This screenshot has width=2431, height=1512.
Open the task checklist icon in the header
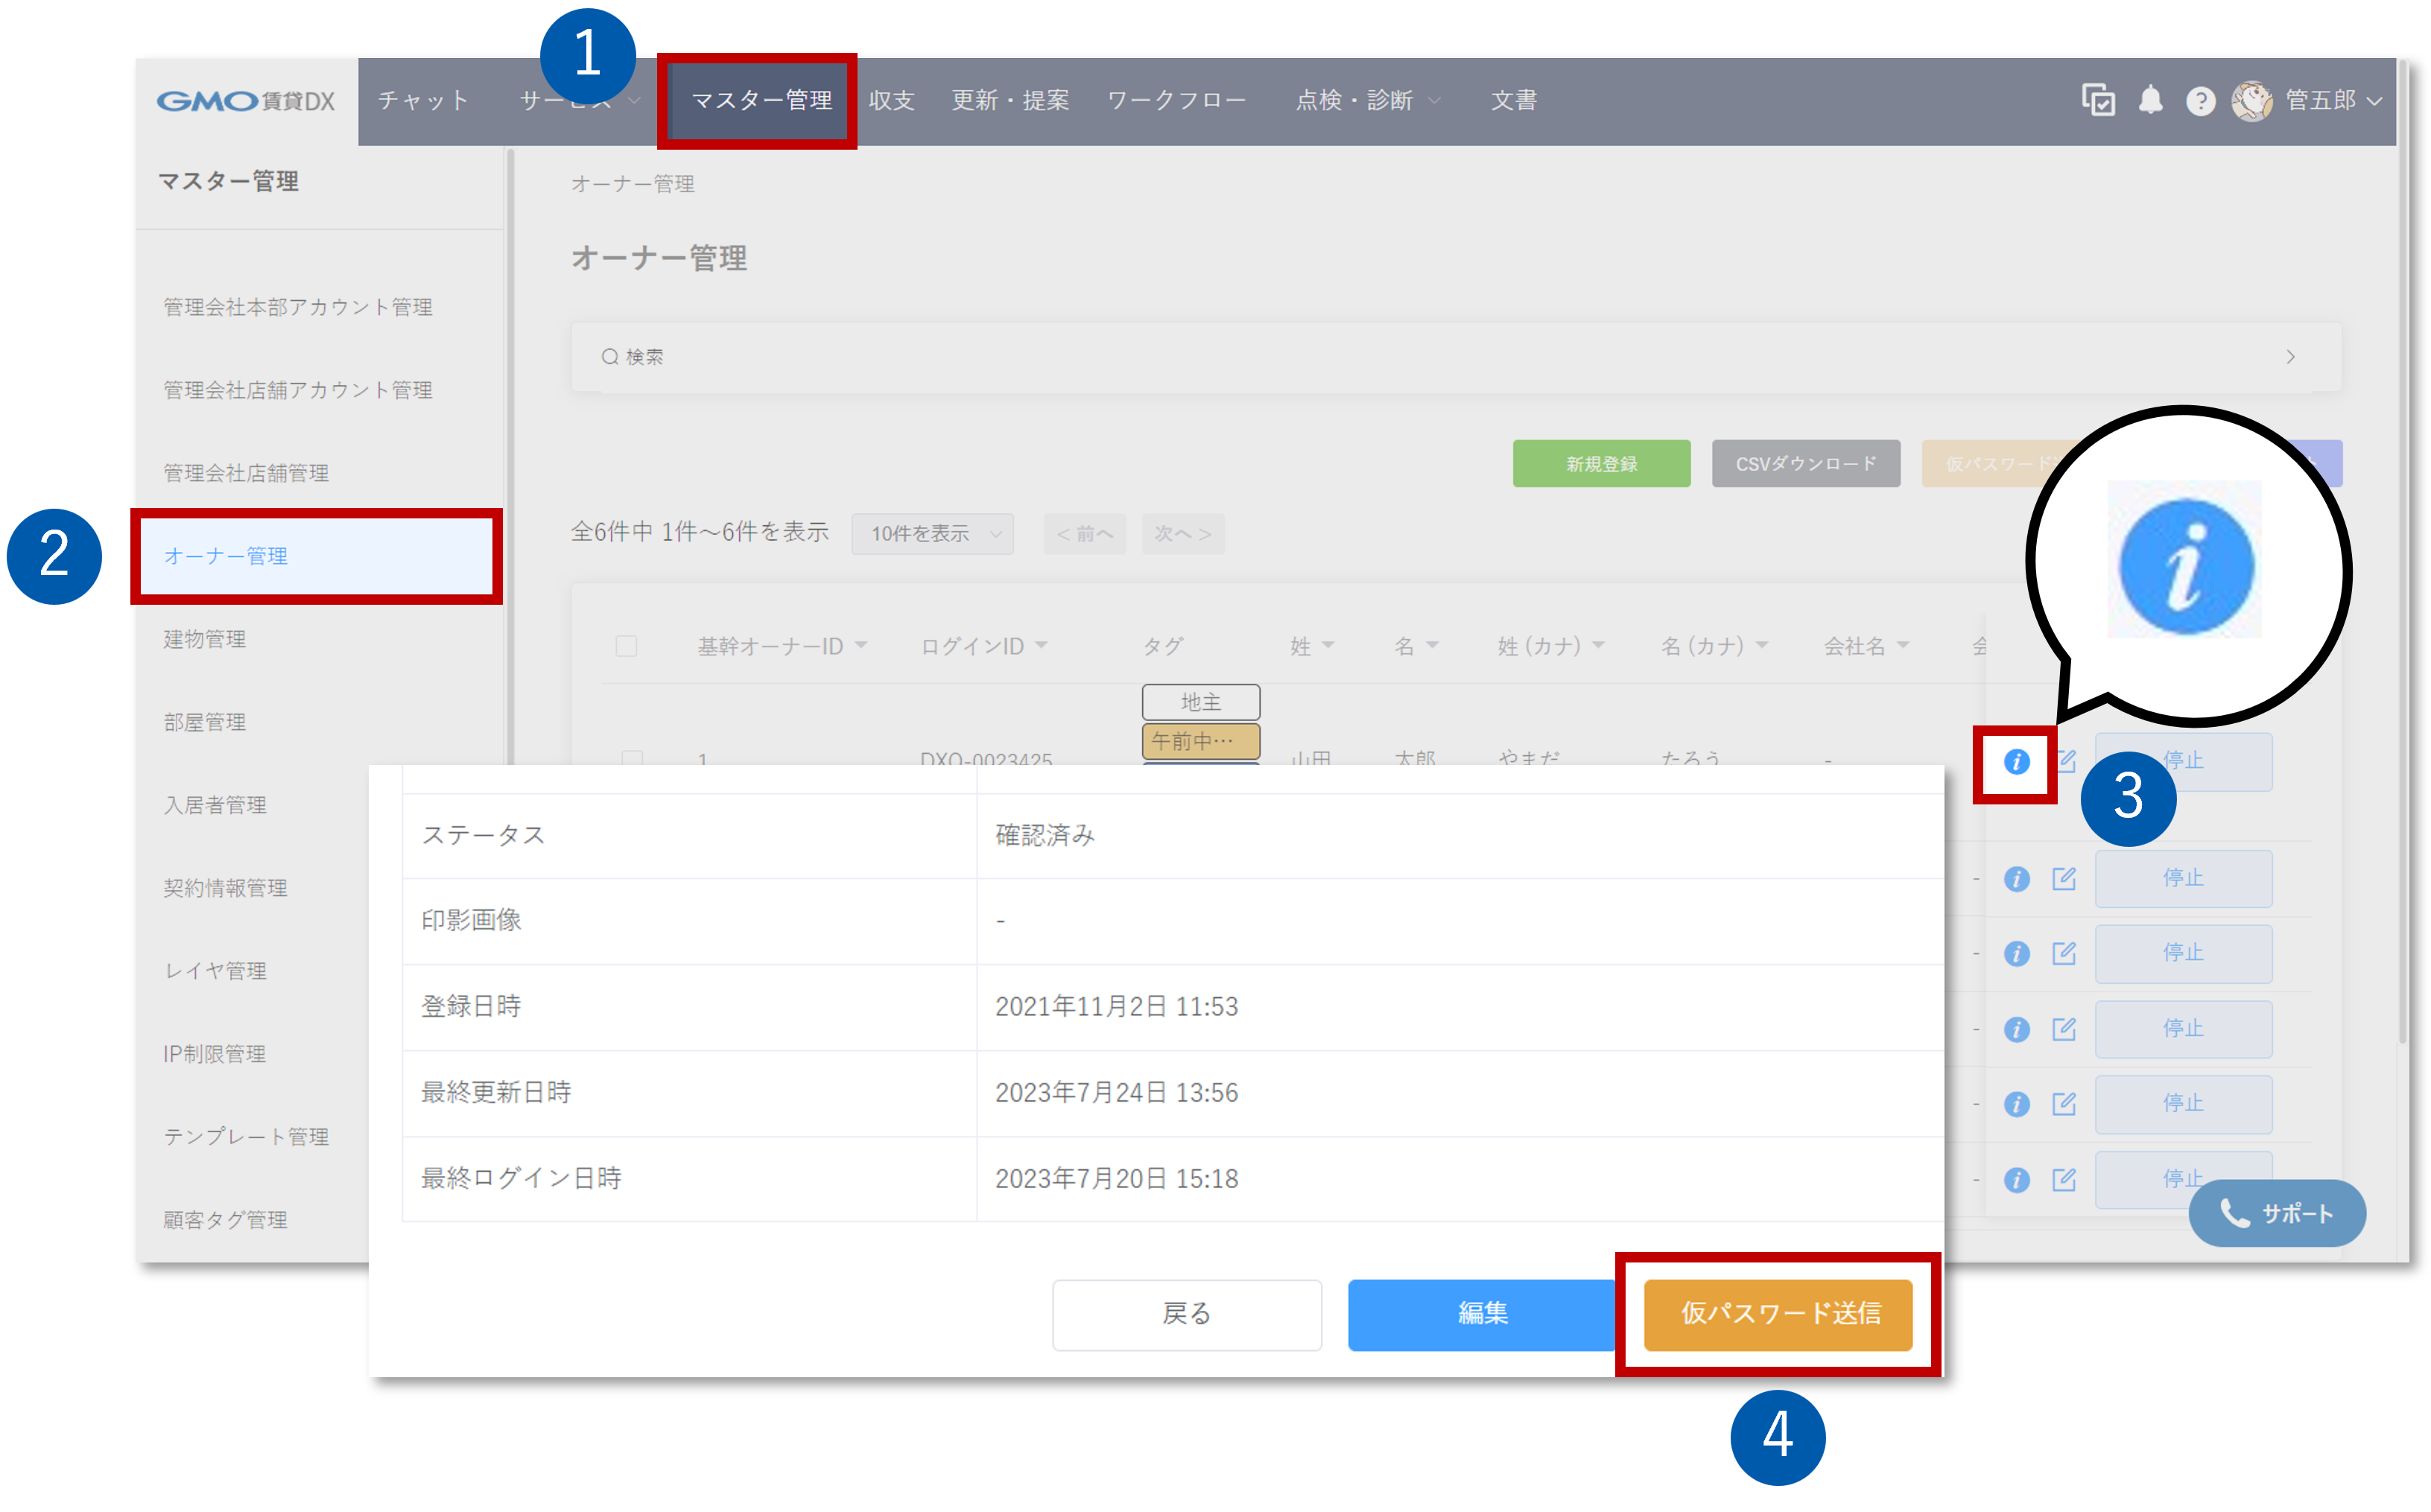point(2098,101)
